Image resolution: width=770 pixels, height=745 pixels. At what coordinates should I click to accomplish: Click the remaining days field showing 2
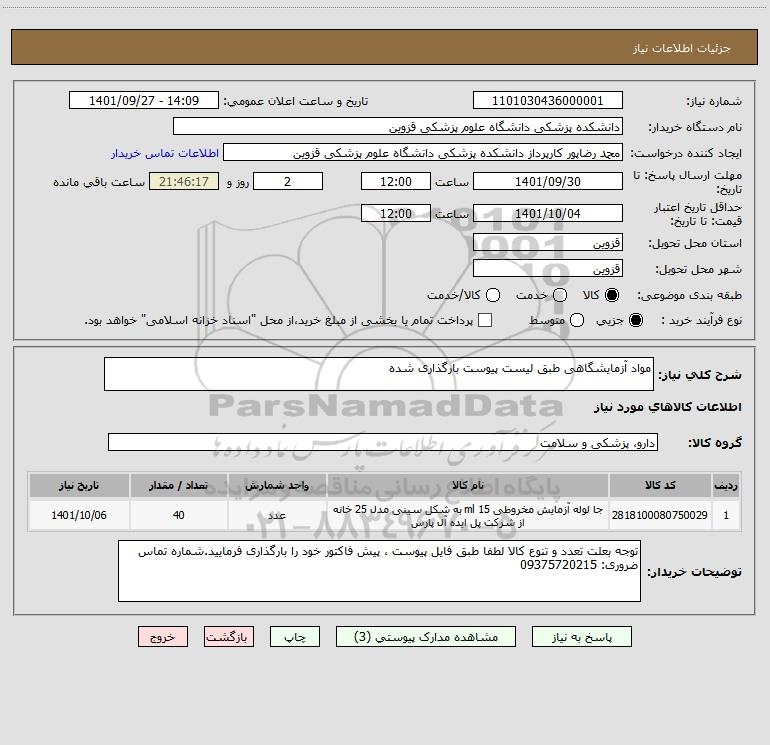coord(288,182)
